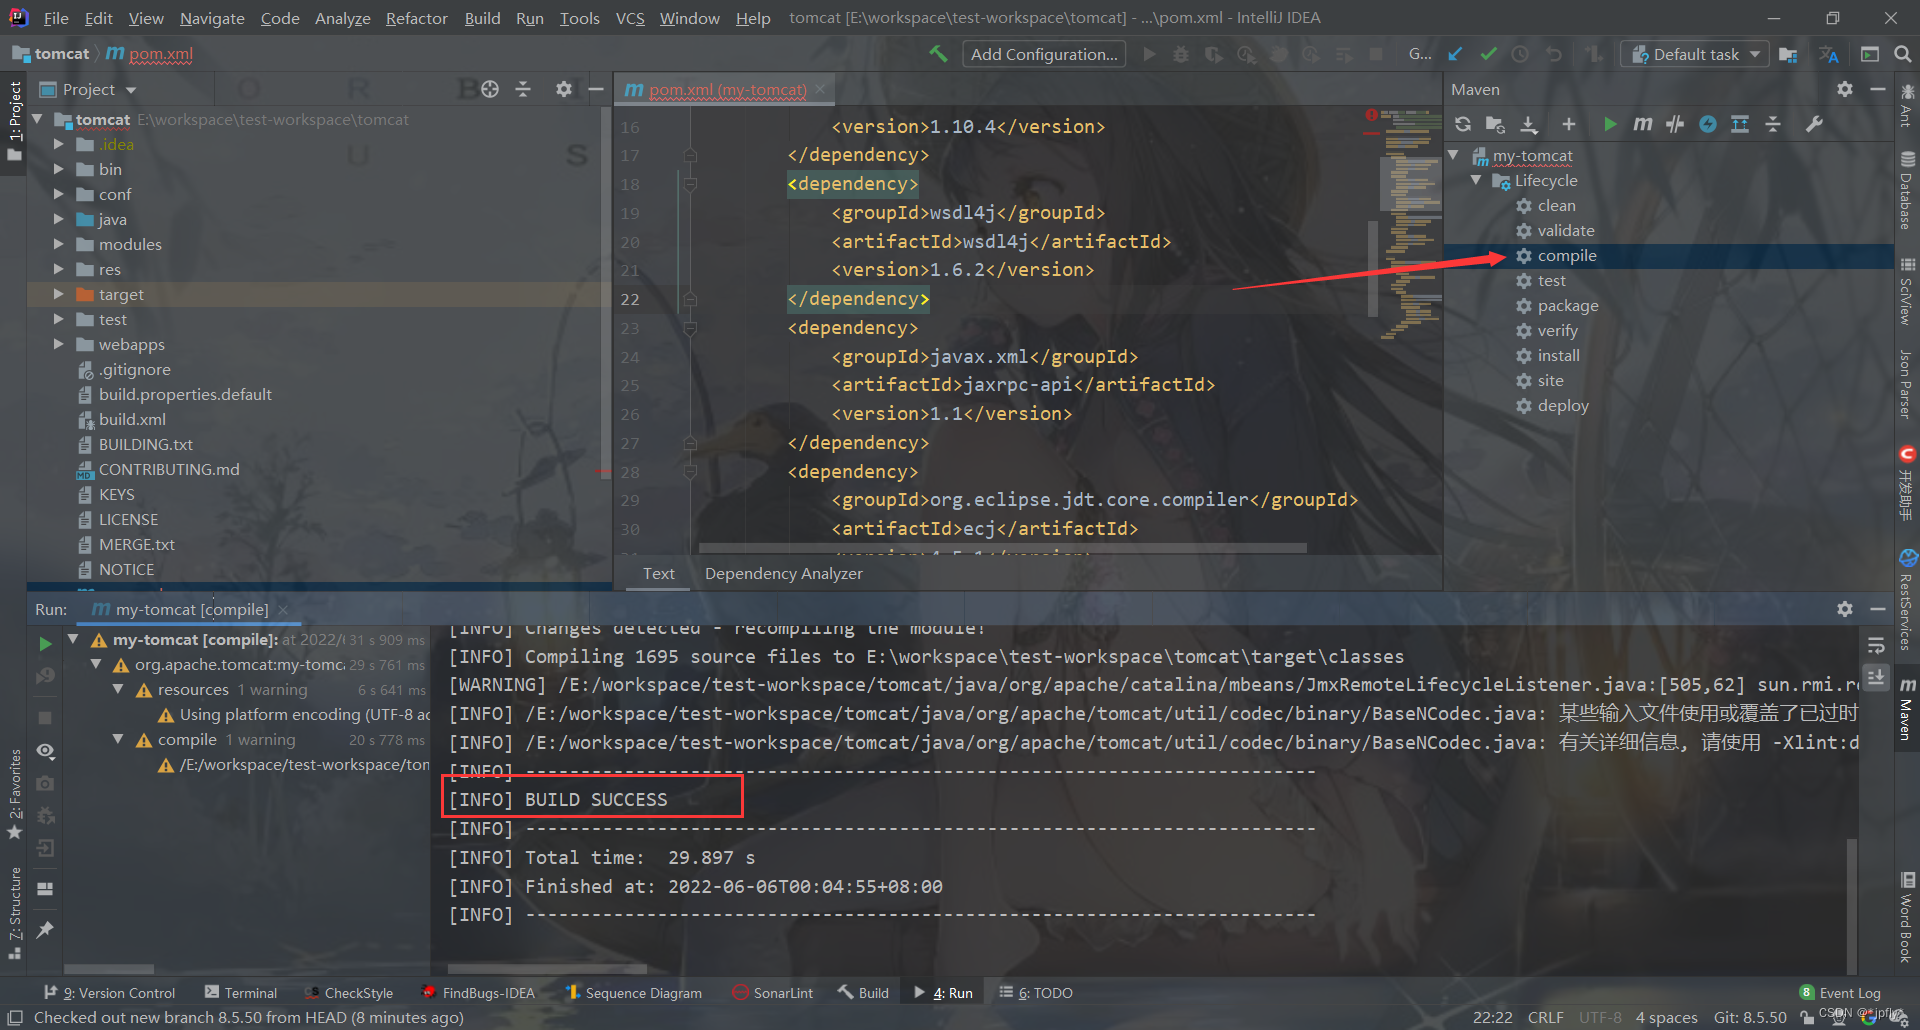
Task: Open the Project Structure icon in toolbar
Action: point(1788,54)
